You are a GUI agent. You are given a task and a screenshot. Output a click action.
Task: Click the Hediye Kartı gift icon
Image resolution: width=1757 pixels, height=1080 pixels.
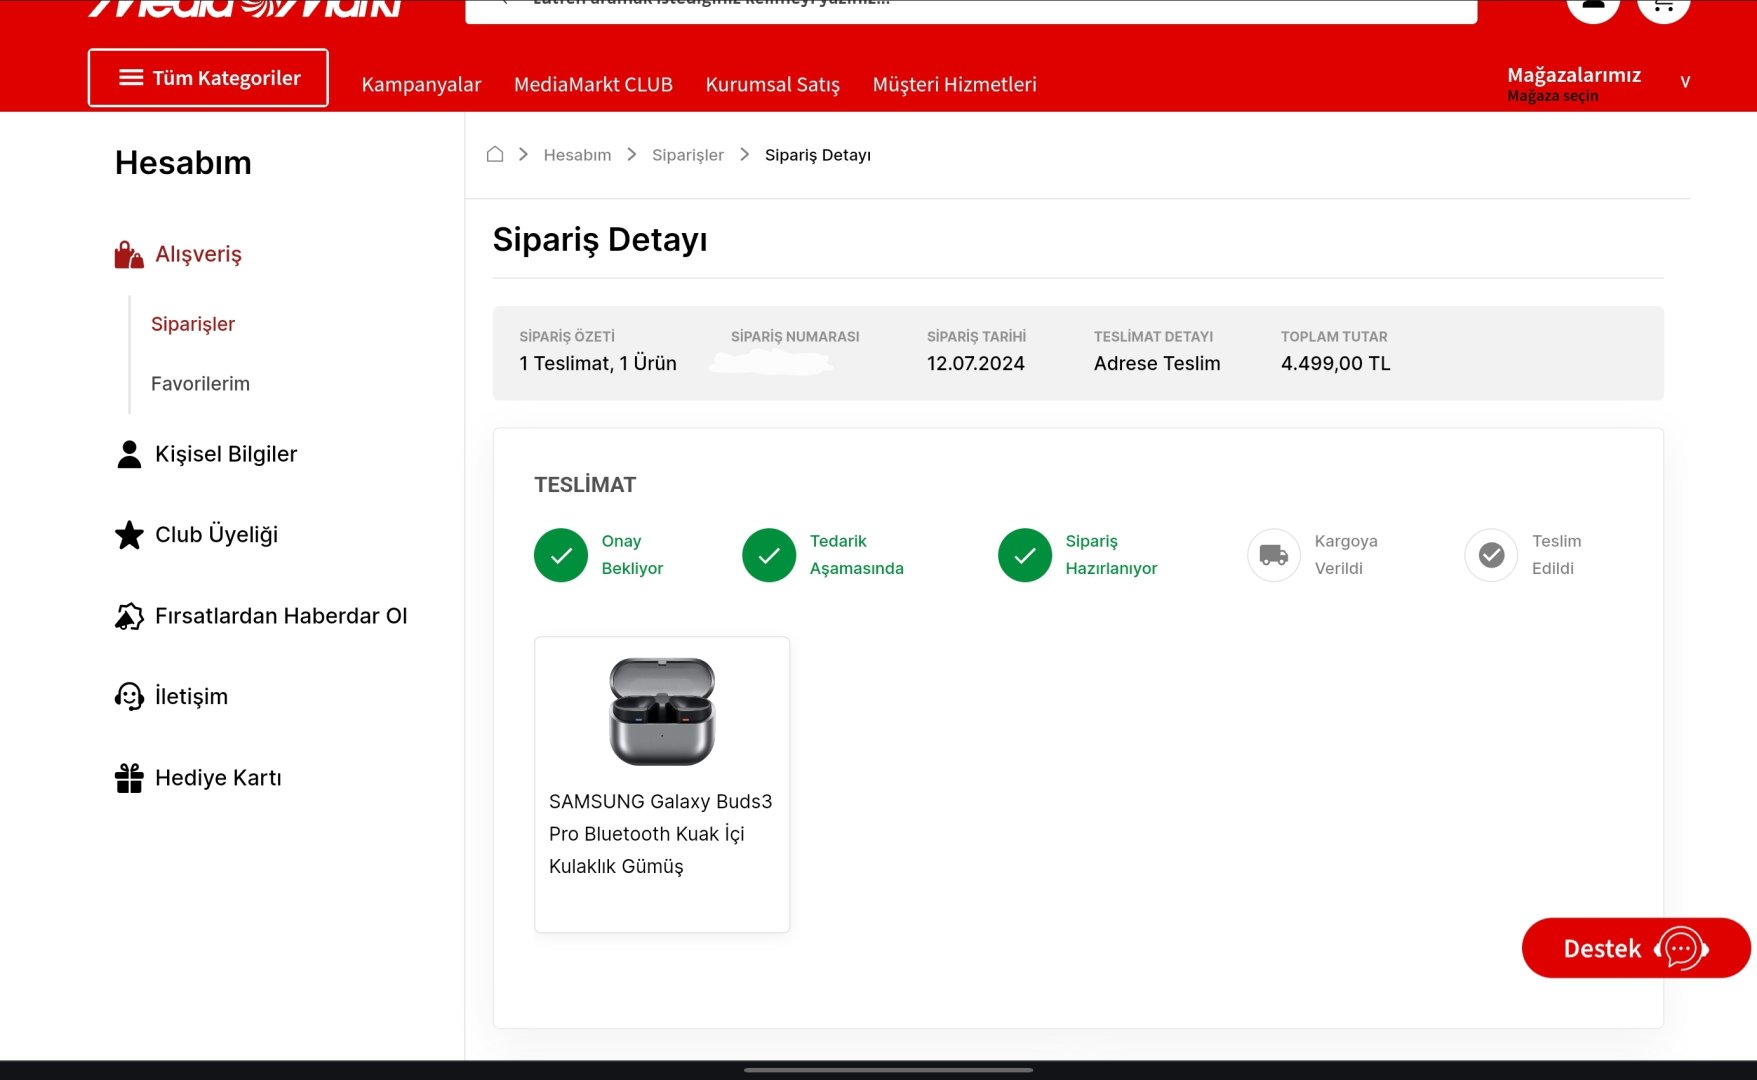coord(129,778)
